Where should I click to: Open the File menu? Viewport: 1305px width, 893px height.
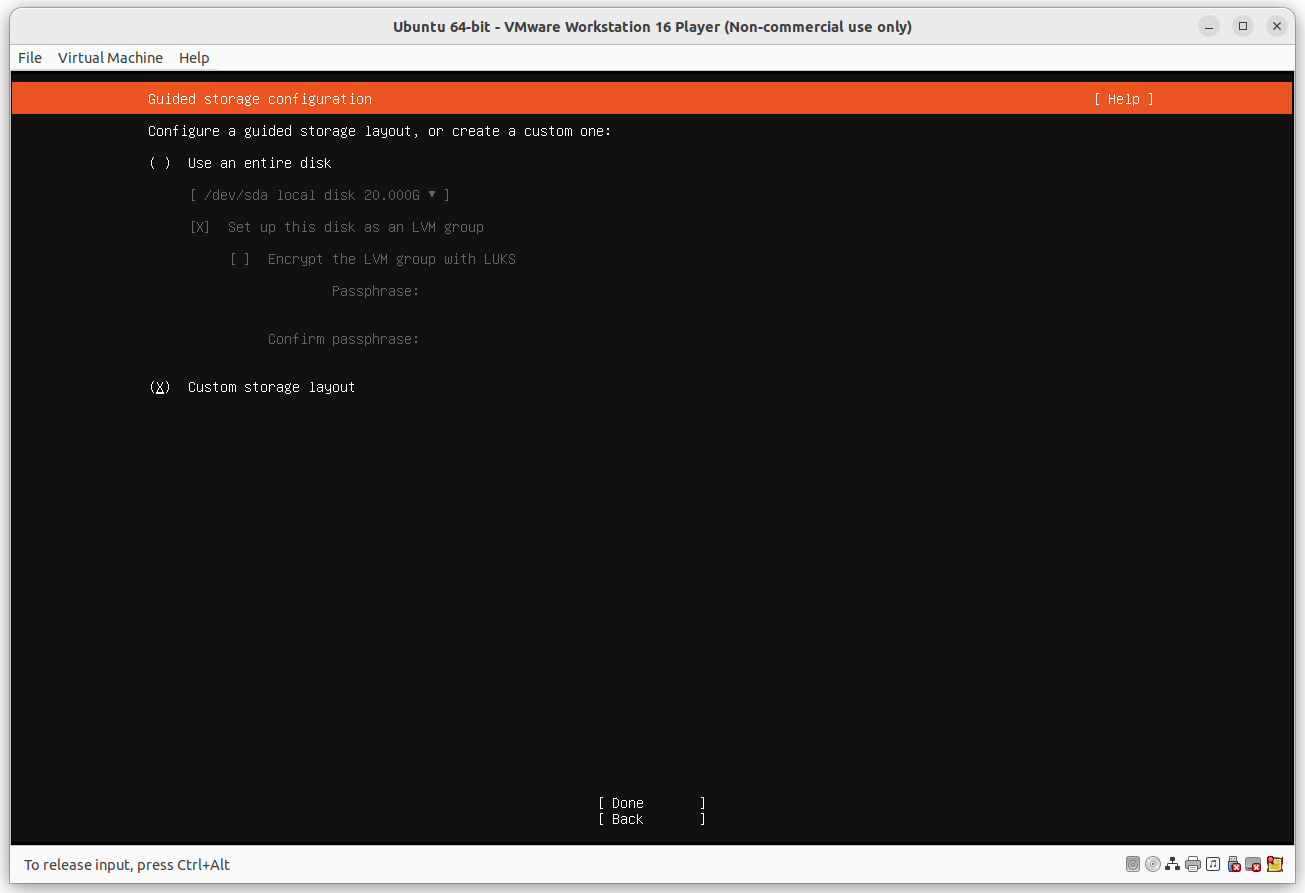29,58
